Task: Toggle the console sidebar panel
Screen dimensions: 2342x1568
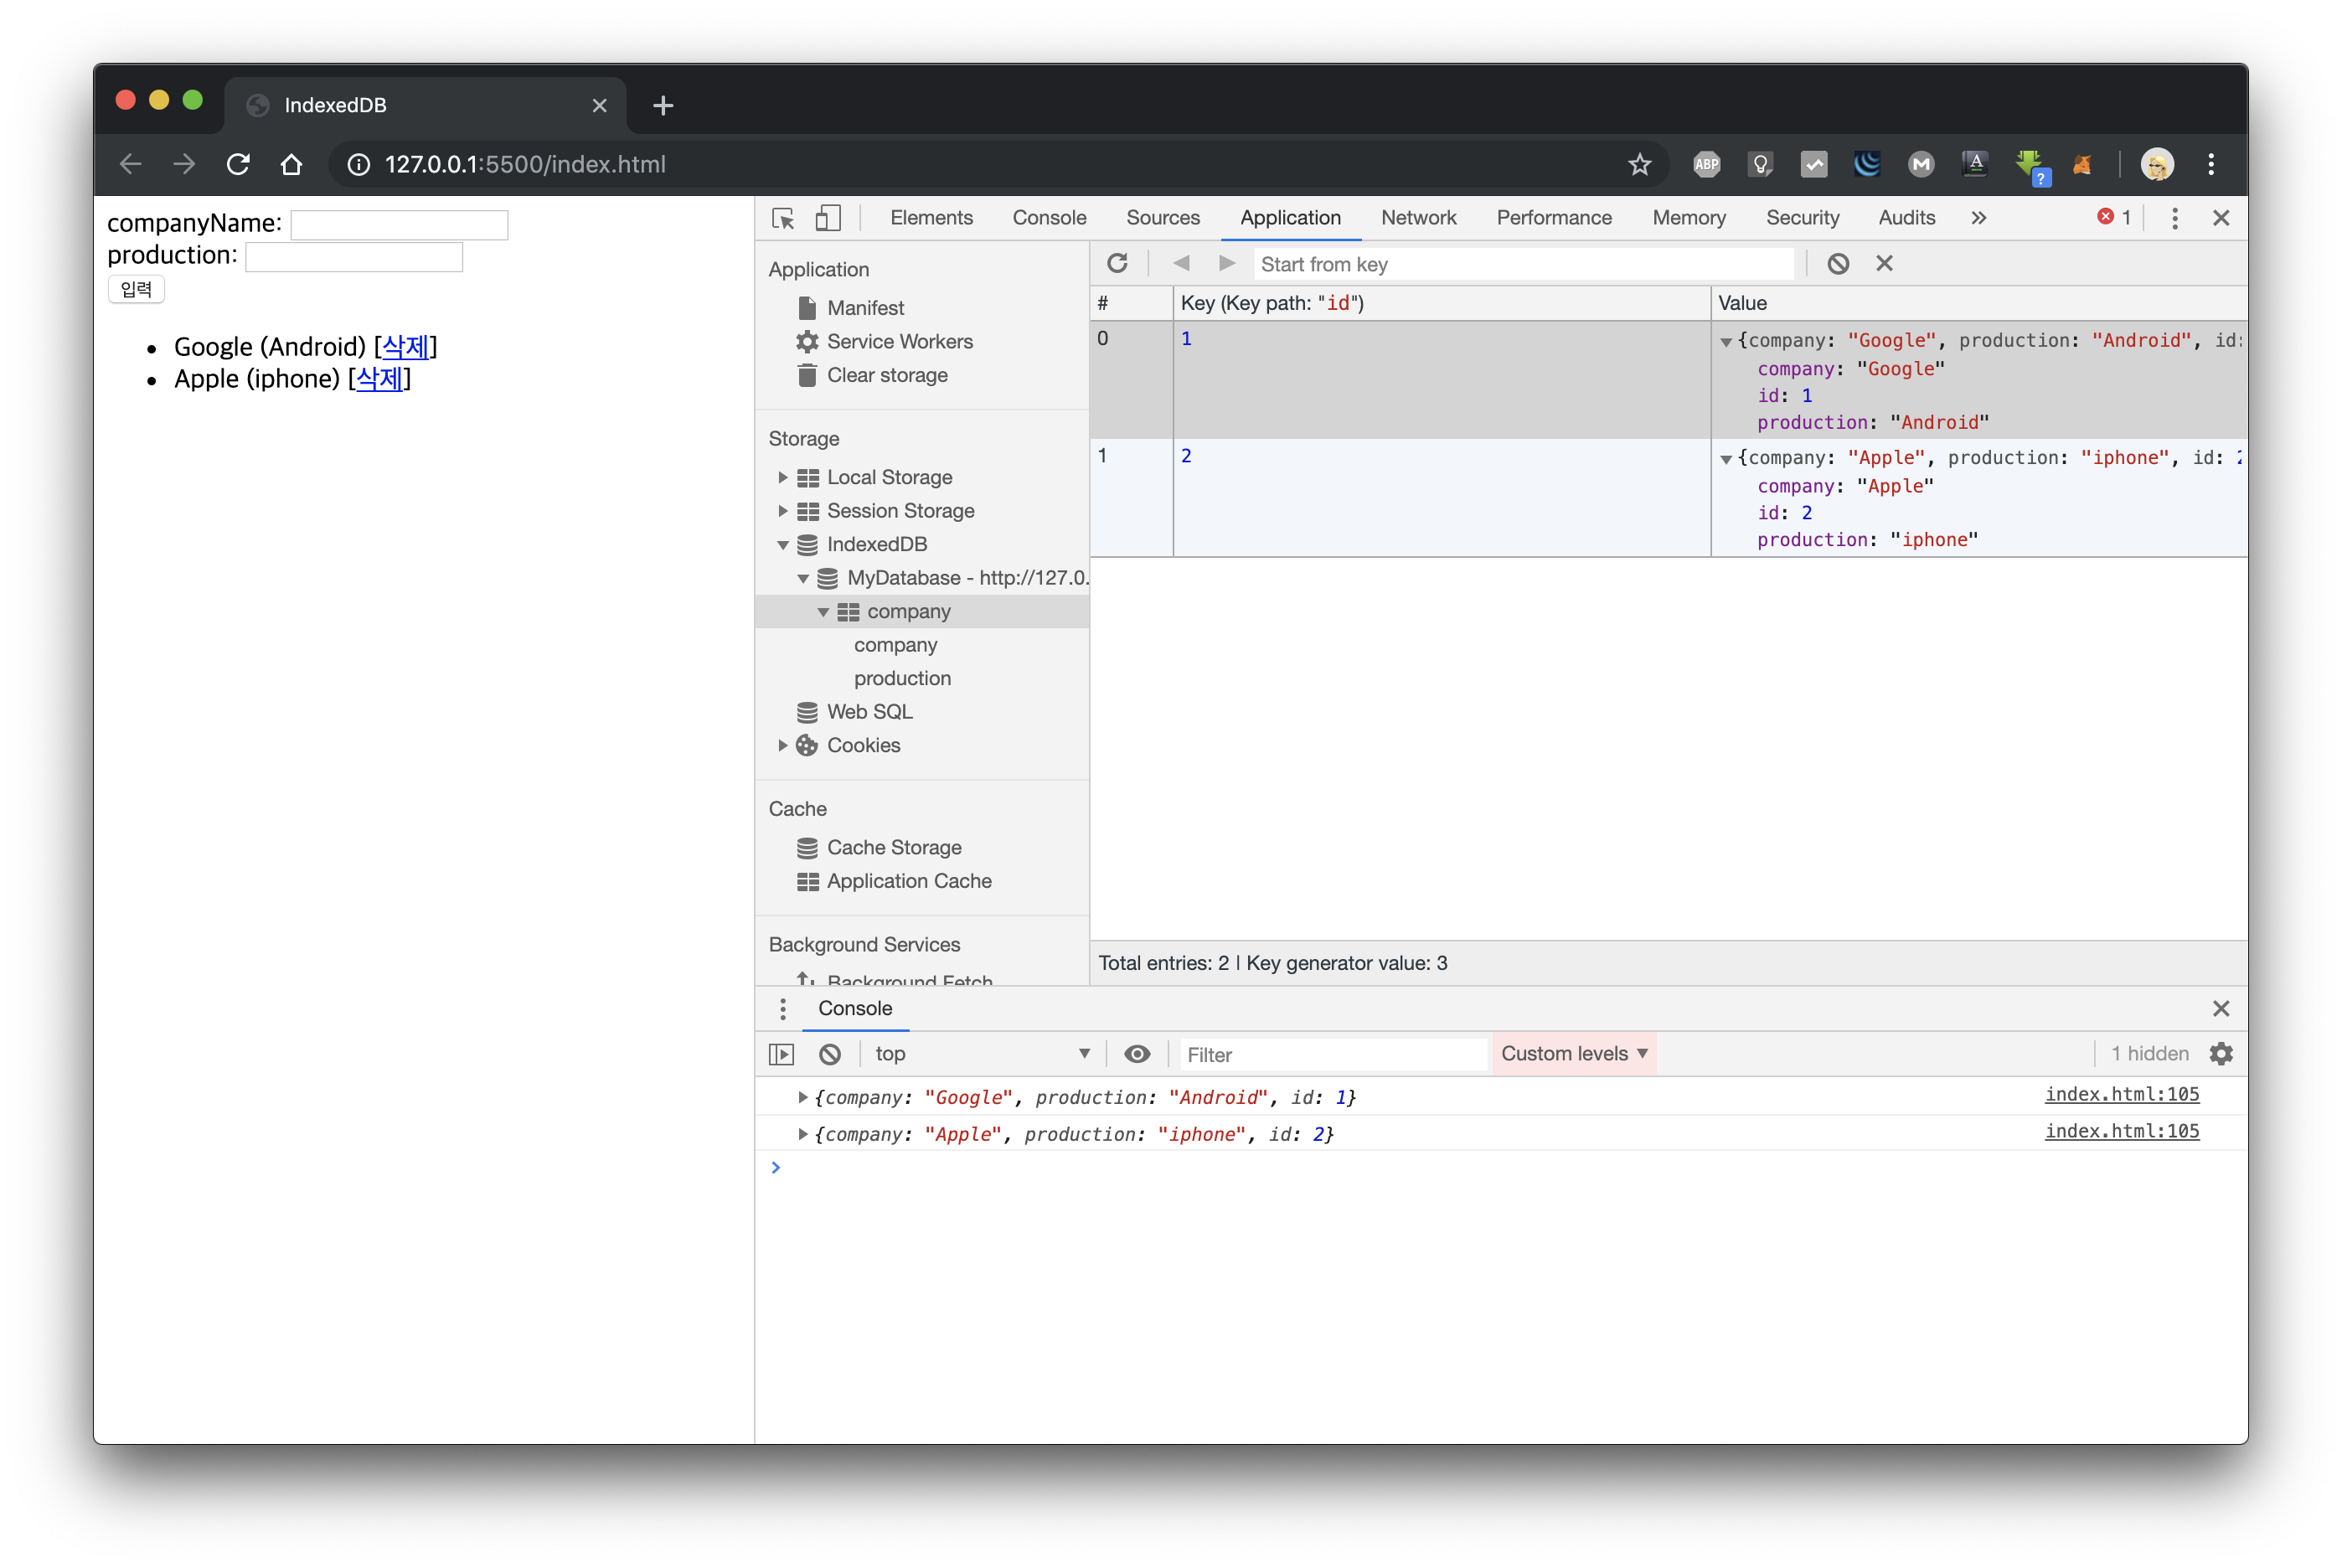Action: [x=781, y=1054]
